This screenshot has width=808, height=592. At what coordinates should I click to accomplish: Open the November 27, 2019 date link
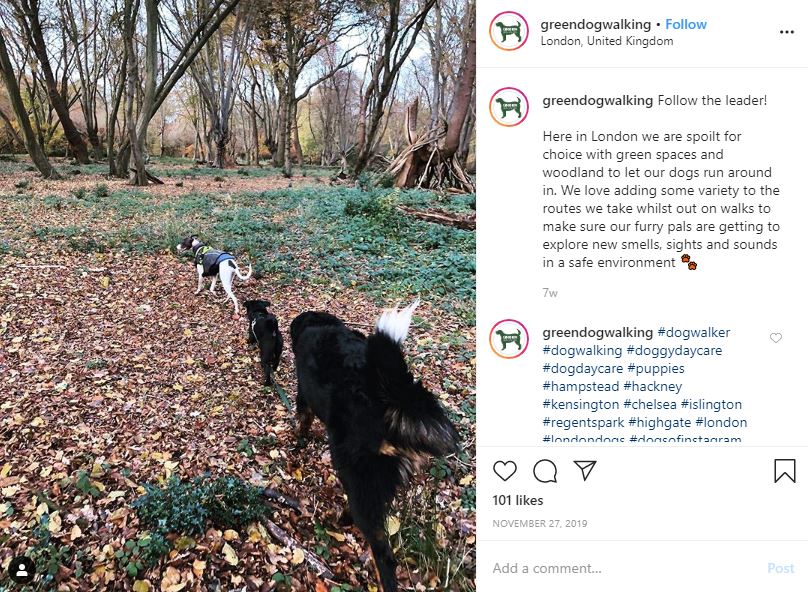coord(540,523)
